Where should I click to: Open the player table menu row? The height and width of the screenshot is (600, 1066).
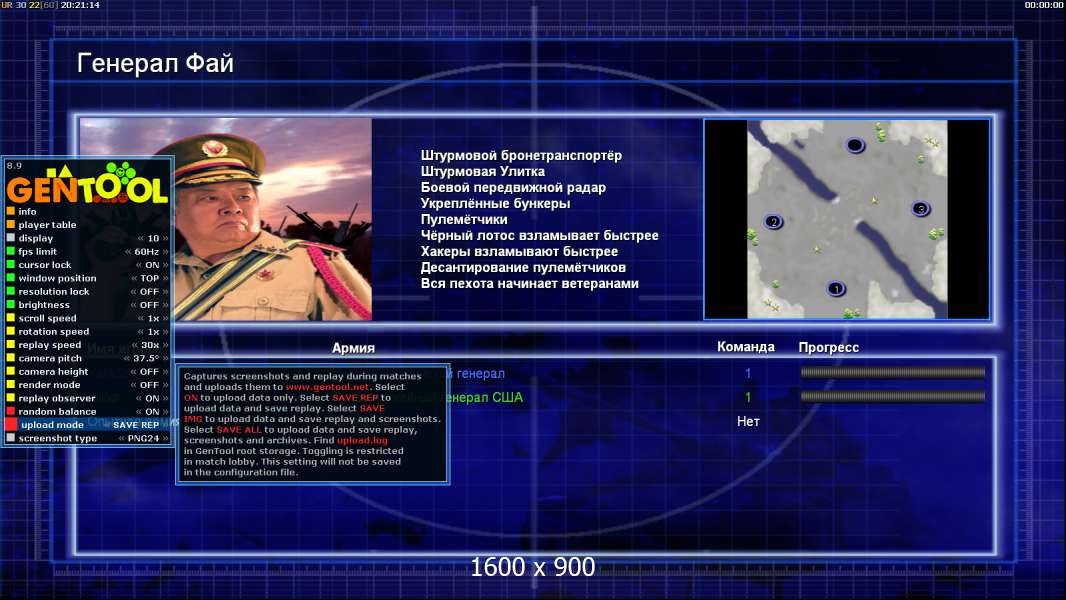tap(87, 224)
